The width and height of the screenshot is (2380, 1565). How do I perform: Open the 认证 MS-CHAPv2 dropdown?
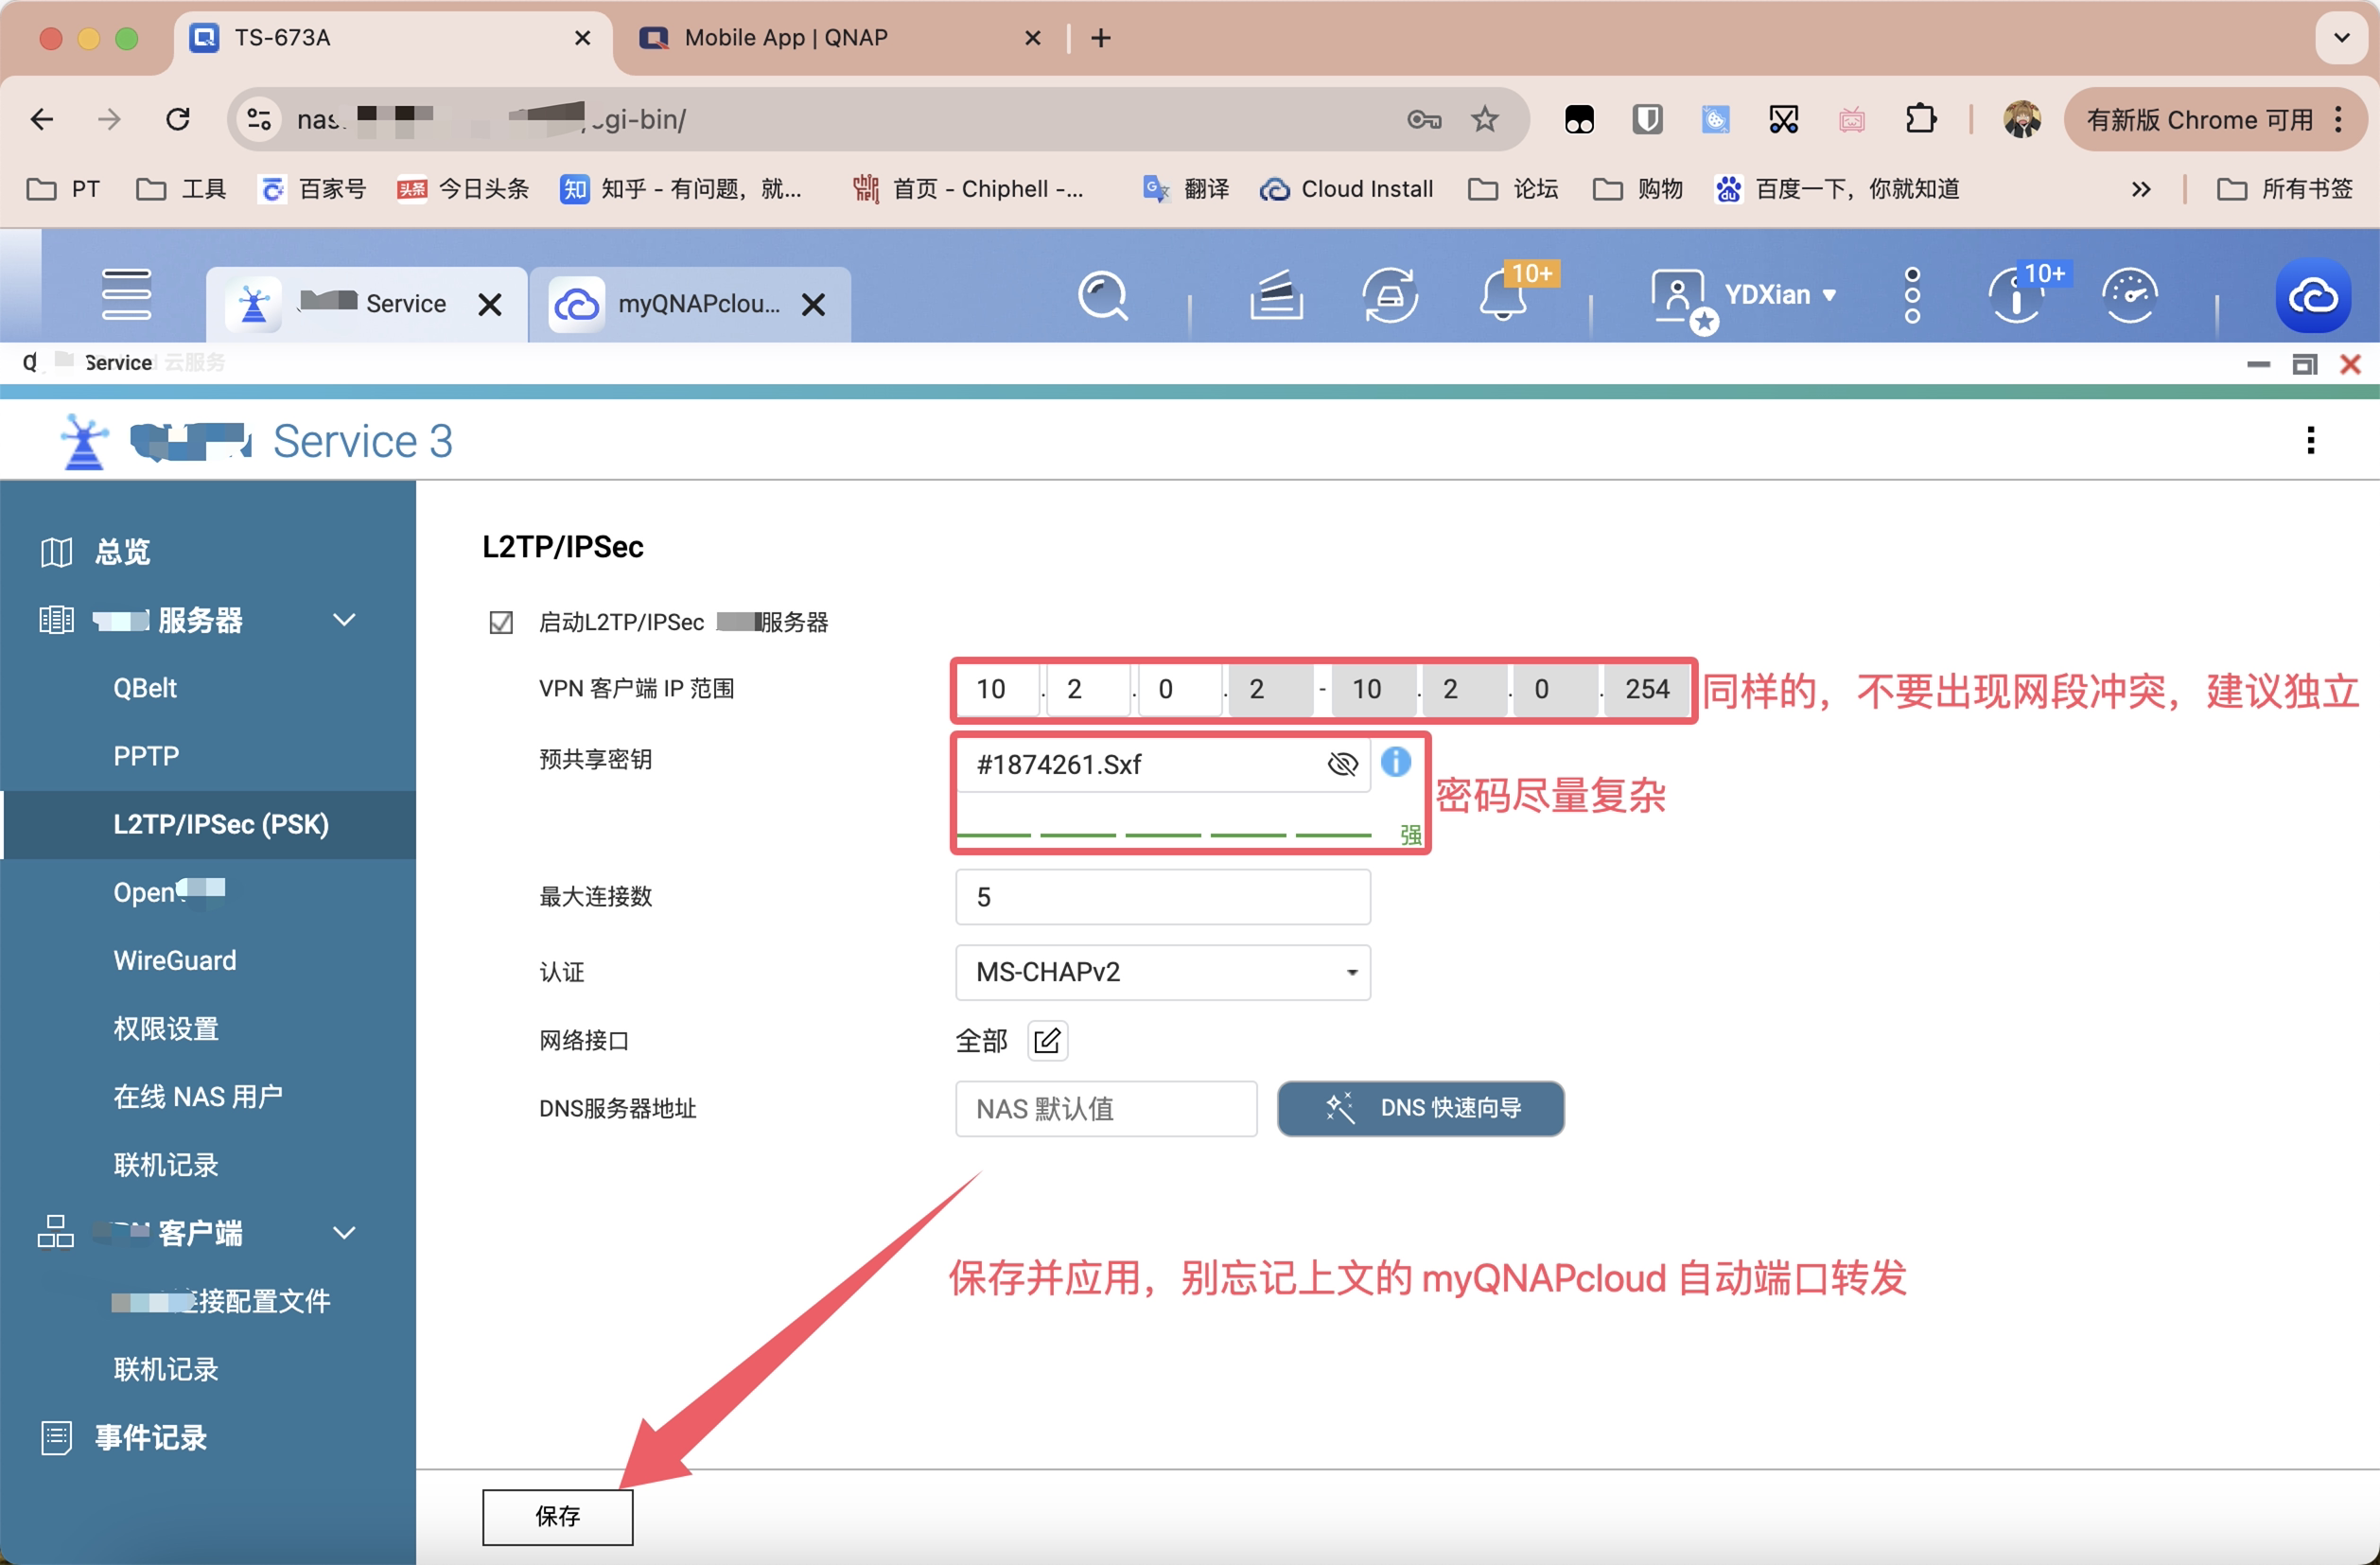coord(1162,971)
